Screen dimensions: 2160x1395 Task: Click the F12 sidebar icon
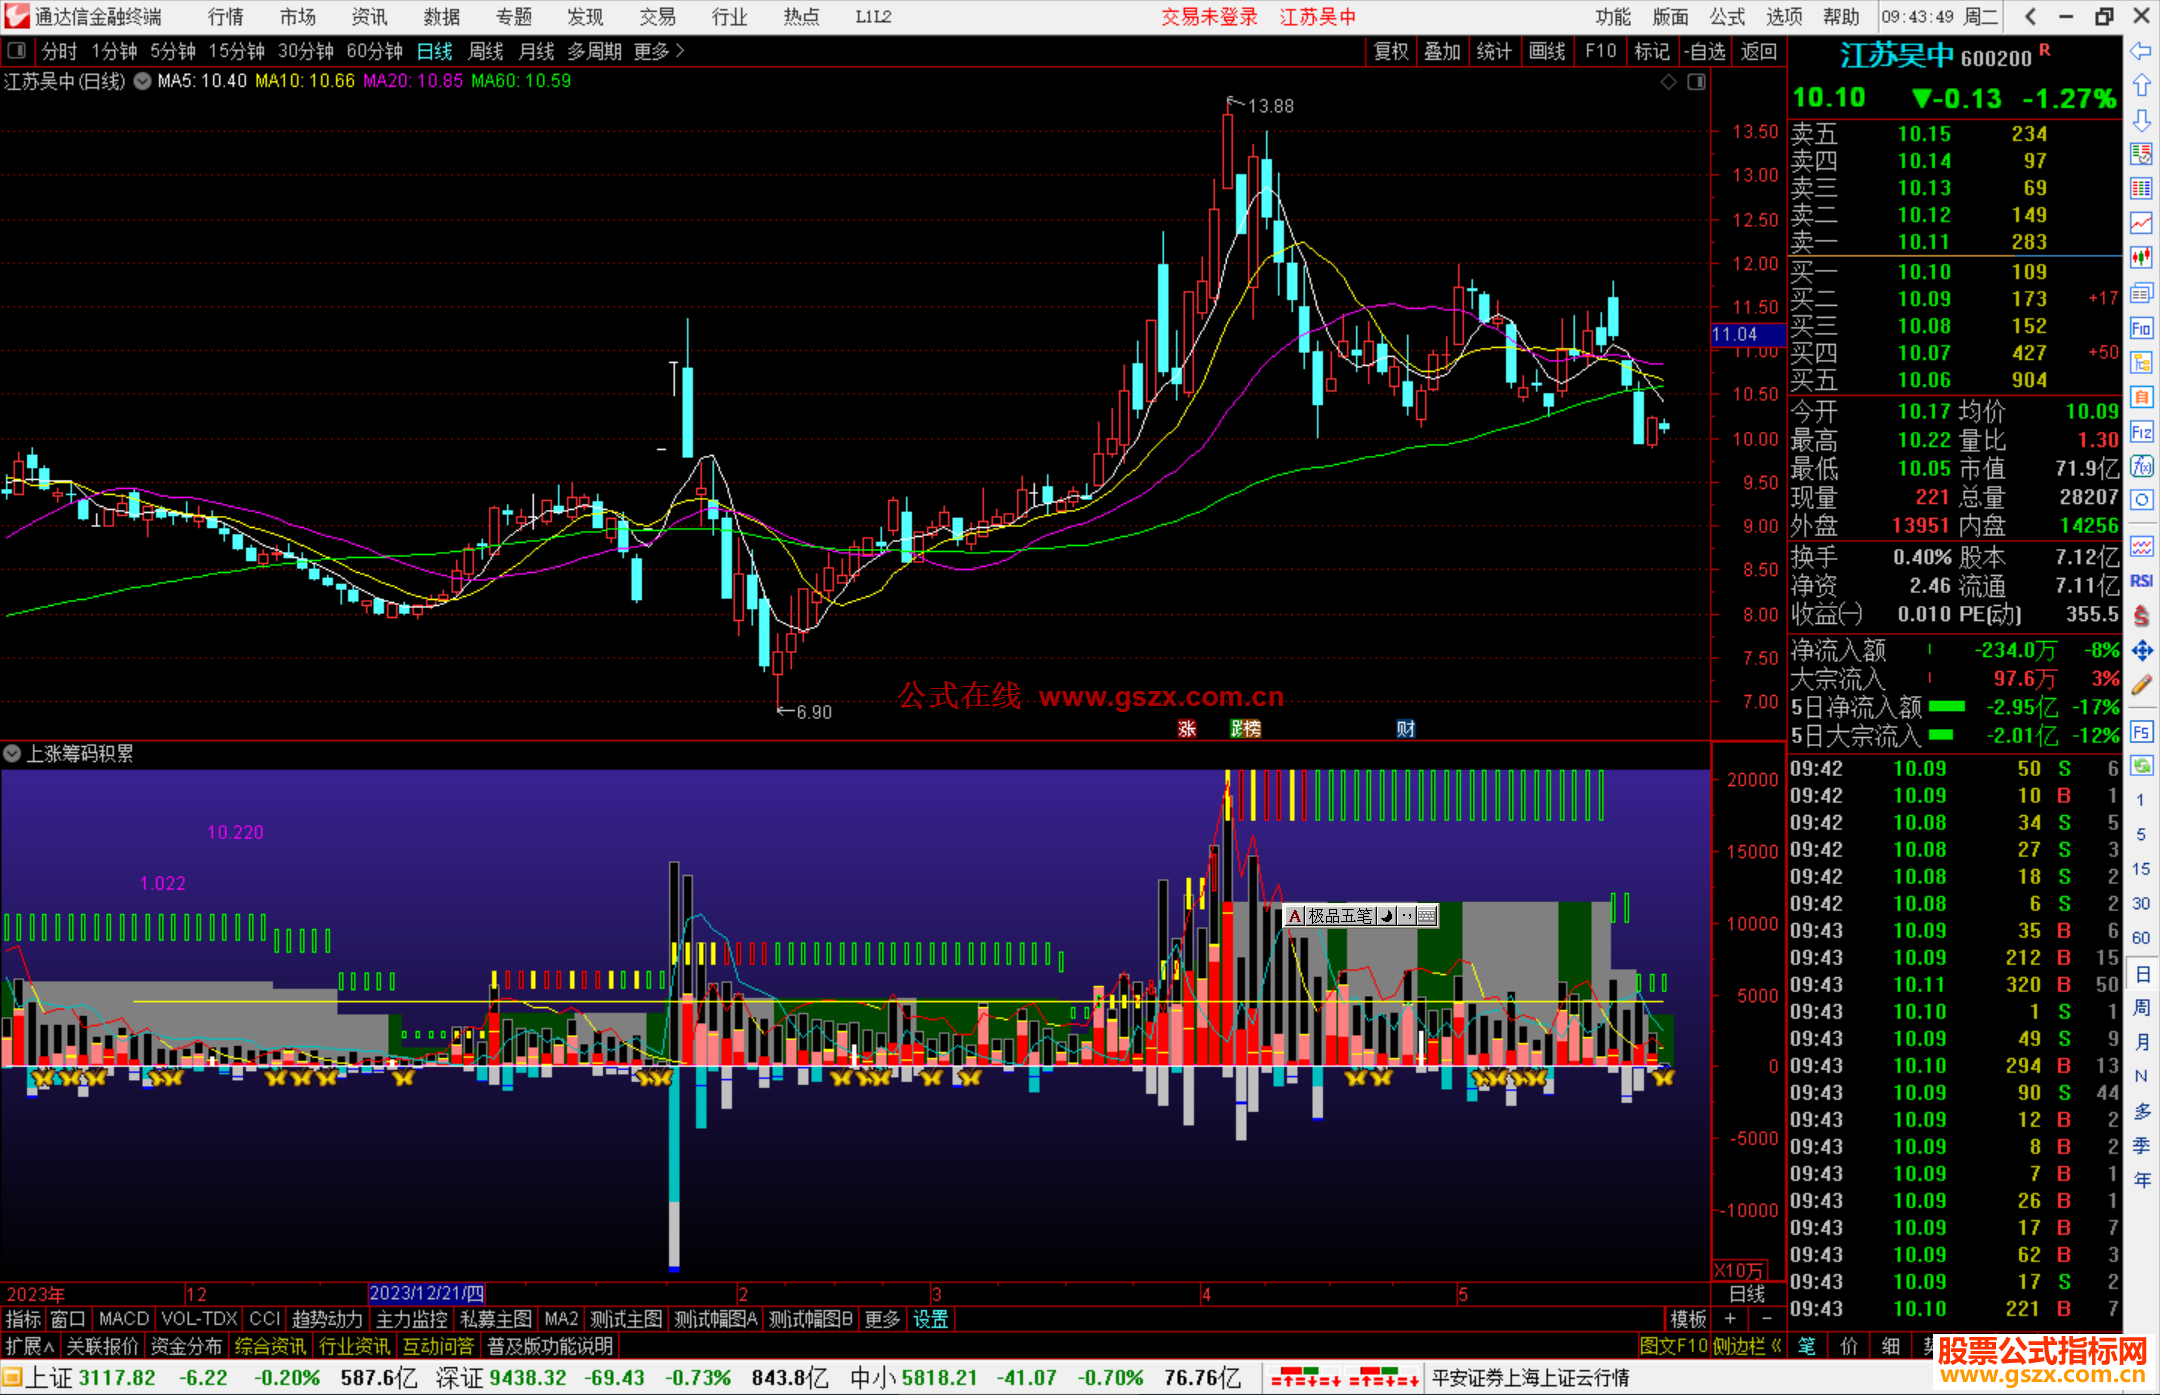(x=2141, y=432)
